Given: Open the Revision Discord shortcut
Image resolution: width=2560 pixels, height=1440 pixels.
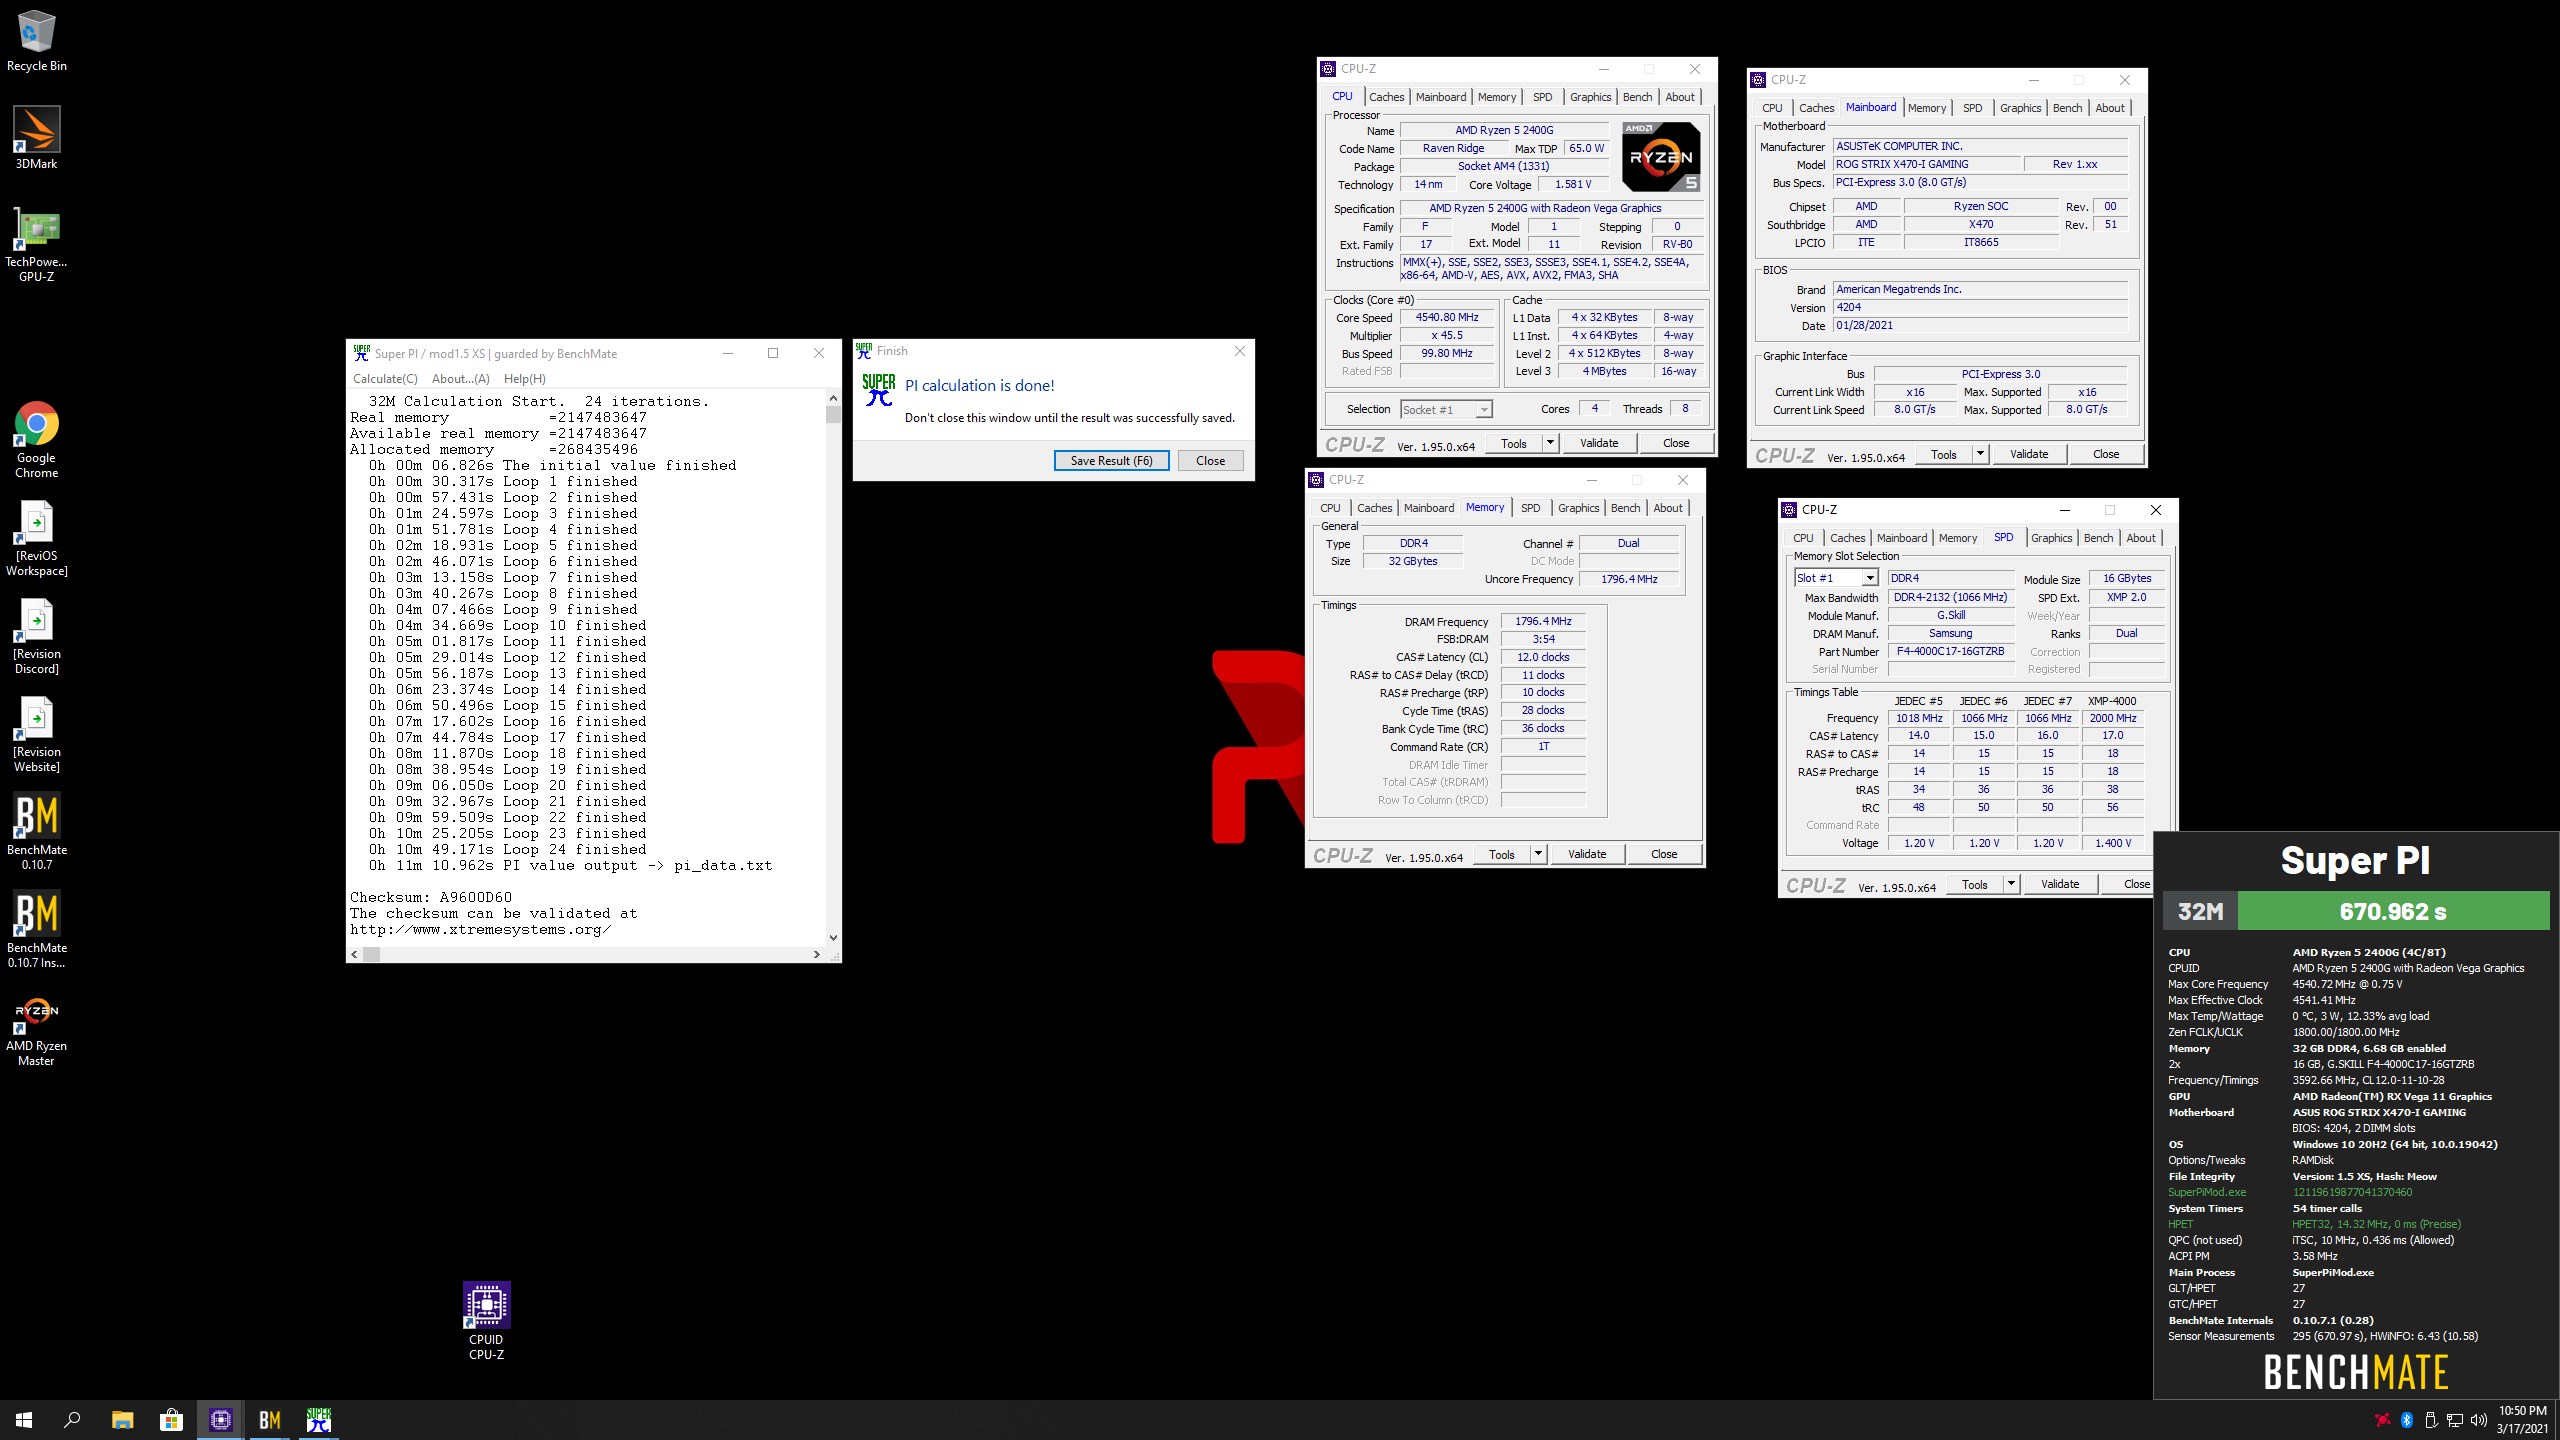Looking at the screenshot, I should pyautogui.click(x=37, y=636).
